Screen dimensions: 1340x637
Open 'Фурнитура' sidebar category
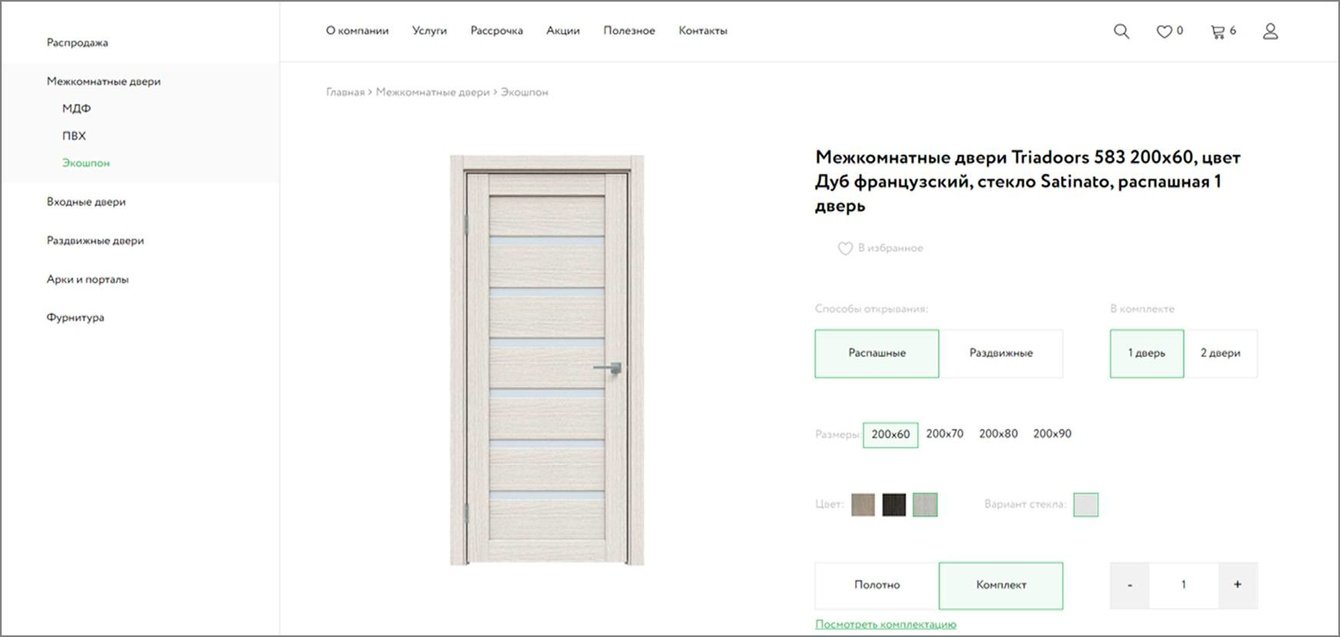point(75,318)
